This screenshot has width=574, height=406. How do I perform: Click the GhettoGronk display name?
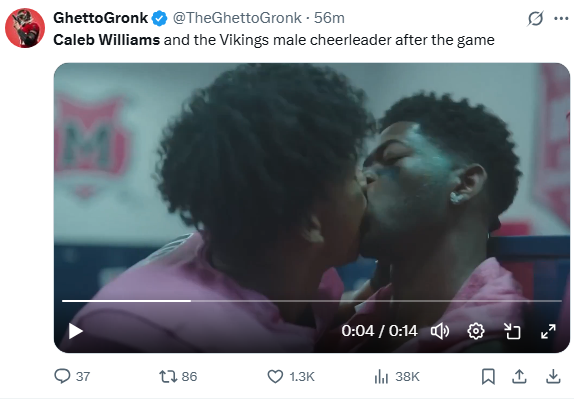[x=100, y=18]
